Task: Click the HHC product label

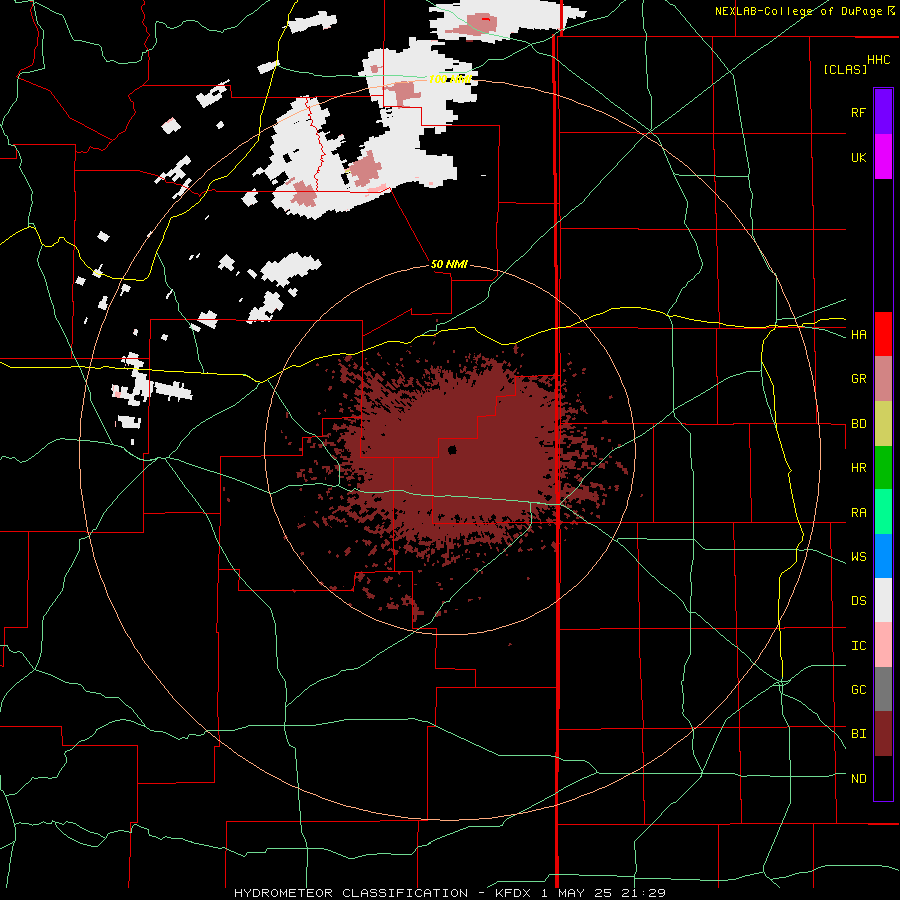Action: (879, 60)
